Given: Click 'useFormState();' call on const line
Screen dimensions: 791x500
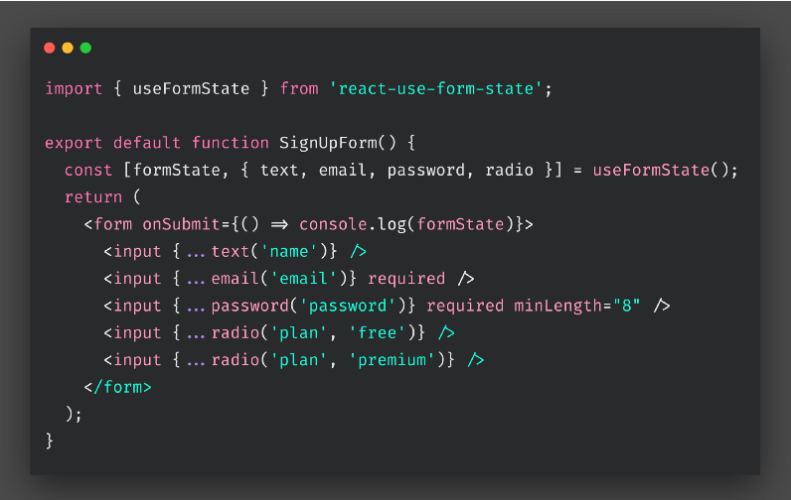Looking at the screenshot, I should click(x=665, y=171).
